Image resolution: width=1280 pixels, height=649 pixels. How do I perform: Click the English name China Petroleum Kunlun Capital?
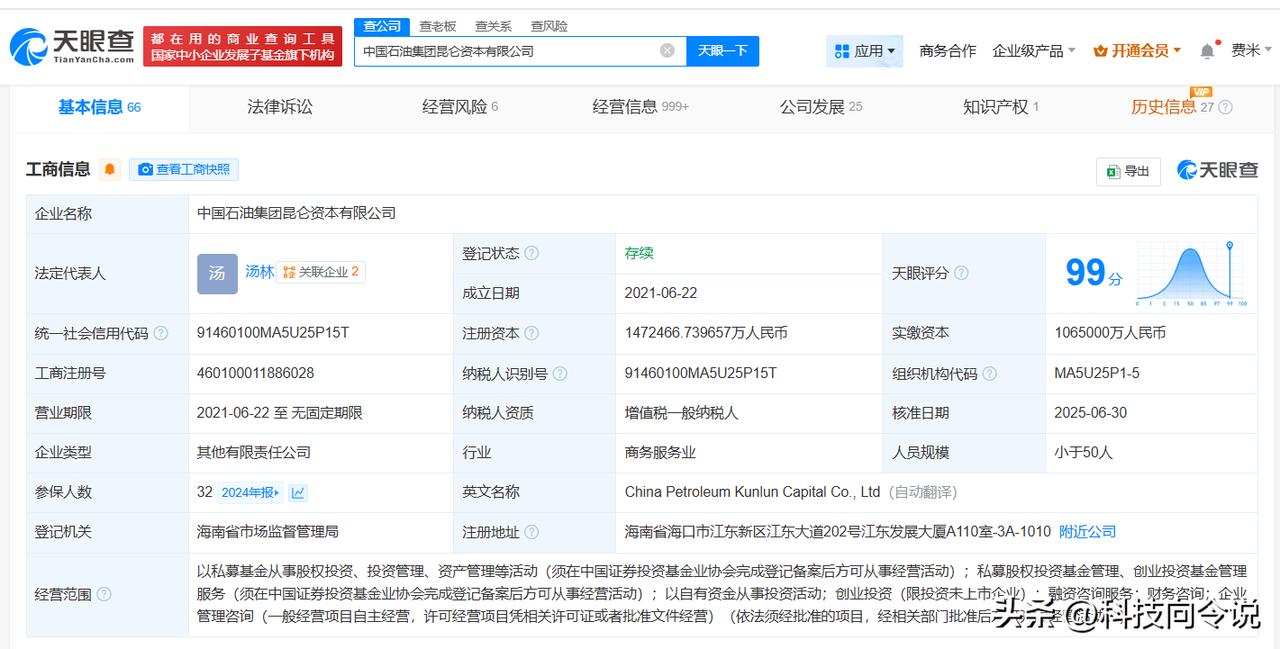(752, 492)
